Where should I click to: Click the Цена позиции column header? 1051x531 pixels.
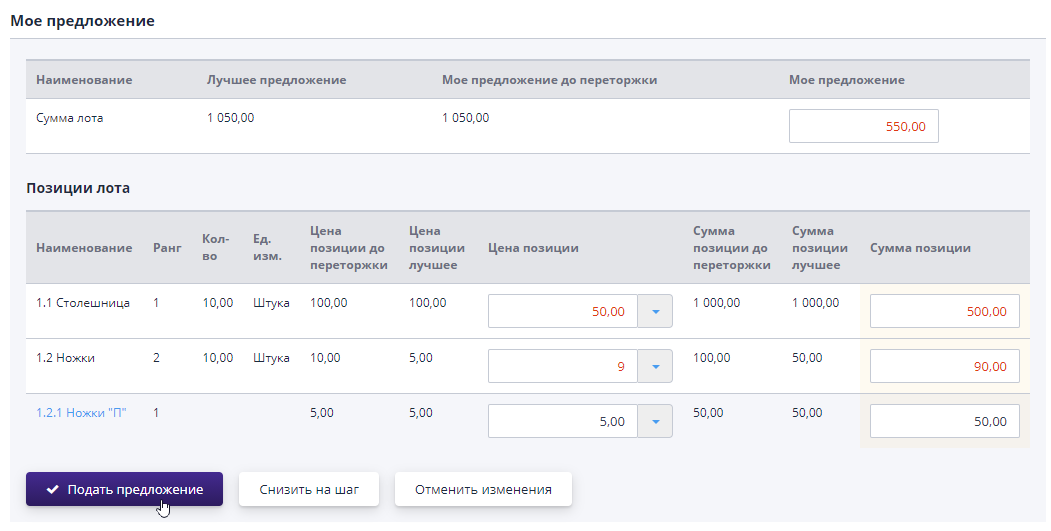(533, 248)
